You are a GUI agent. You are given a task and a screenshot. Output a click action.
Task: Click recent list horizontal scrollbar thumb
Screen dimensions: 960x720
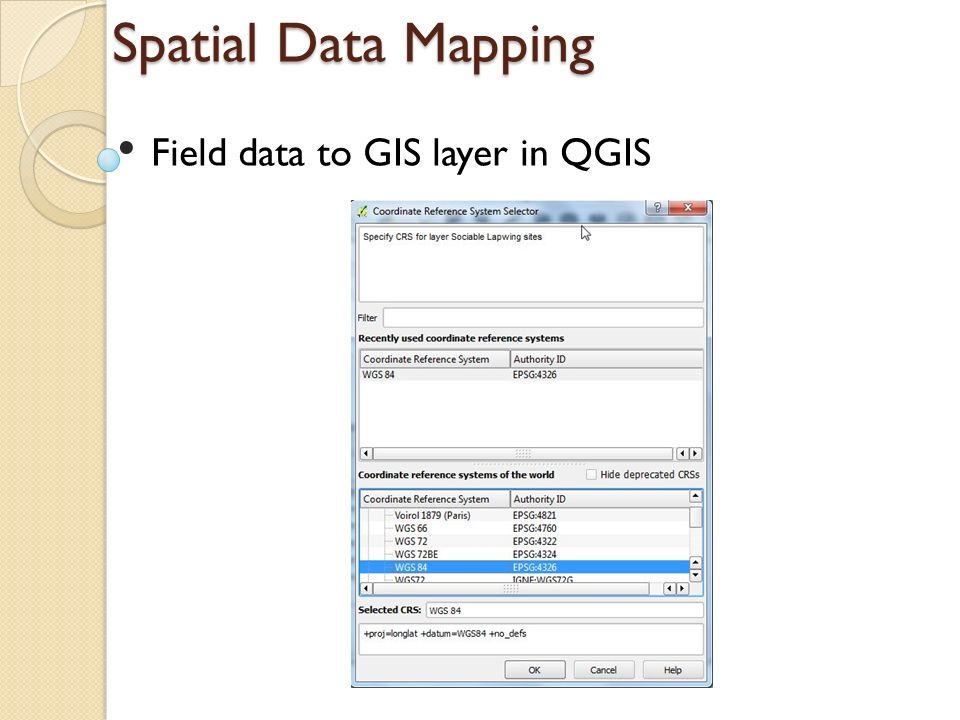point(523,454)
